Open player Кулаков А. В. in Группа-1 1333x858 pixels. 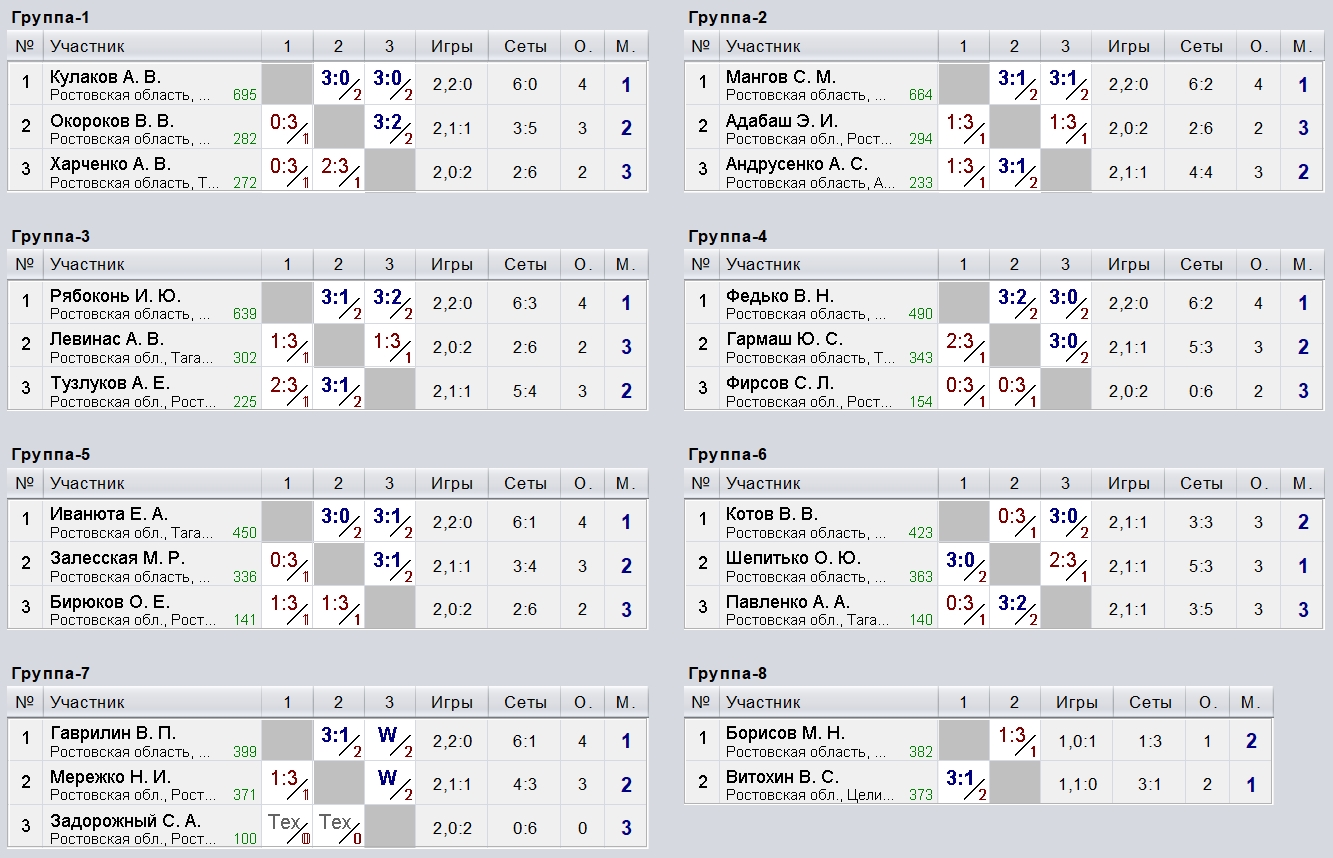pyautogui.click(x=105, y=77)
